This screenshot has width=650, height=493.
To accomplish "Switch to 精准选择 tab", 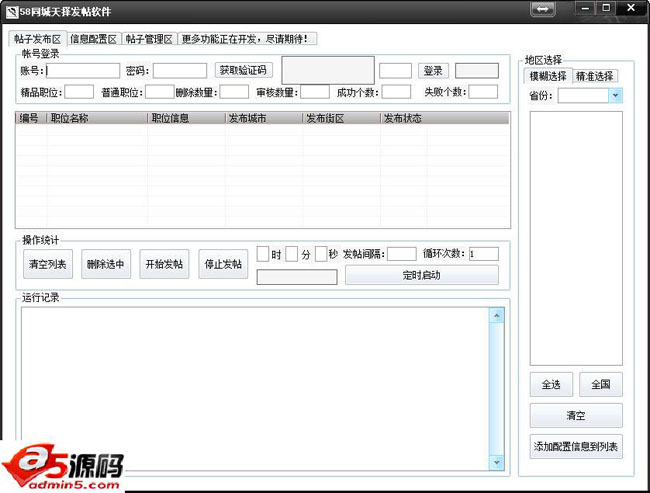I will coord(595,76).
